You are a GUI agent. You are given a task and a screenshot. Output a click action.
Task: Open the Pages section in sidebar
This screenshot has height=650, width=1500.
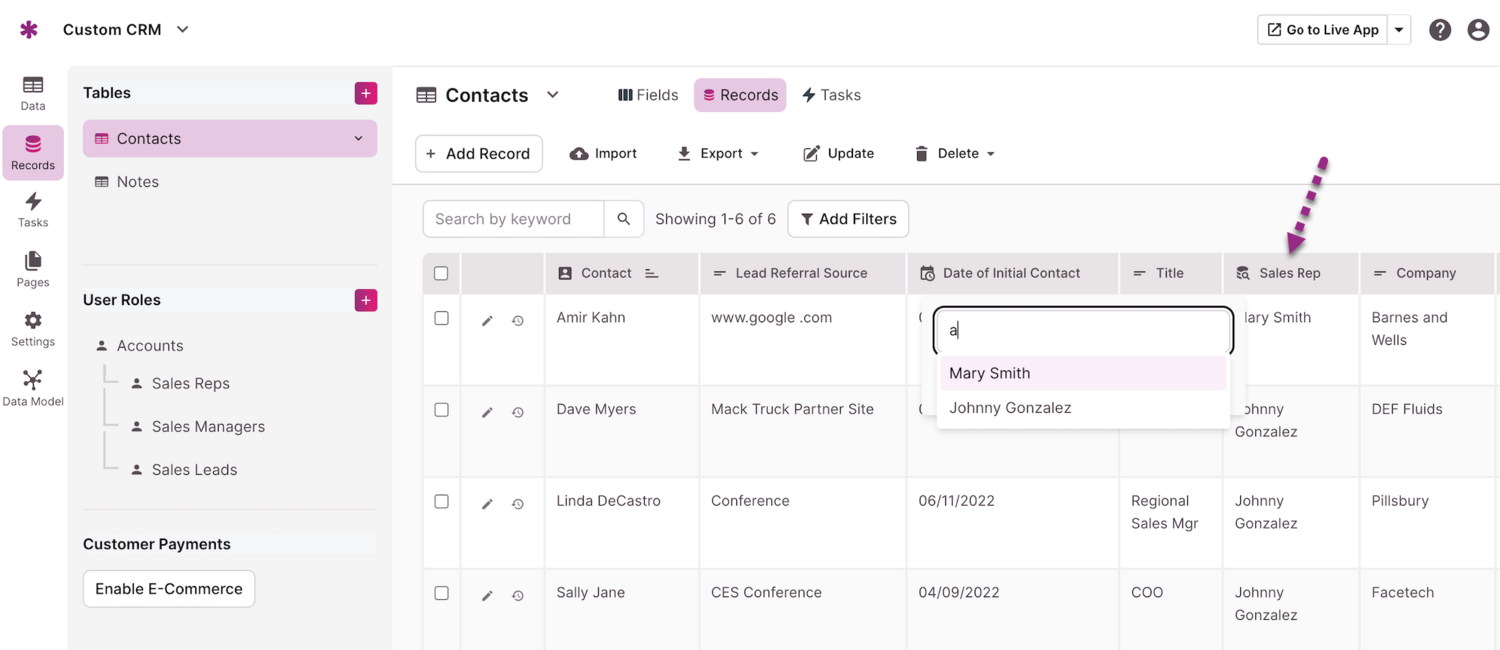[x=33, y=269]
